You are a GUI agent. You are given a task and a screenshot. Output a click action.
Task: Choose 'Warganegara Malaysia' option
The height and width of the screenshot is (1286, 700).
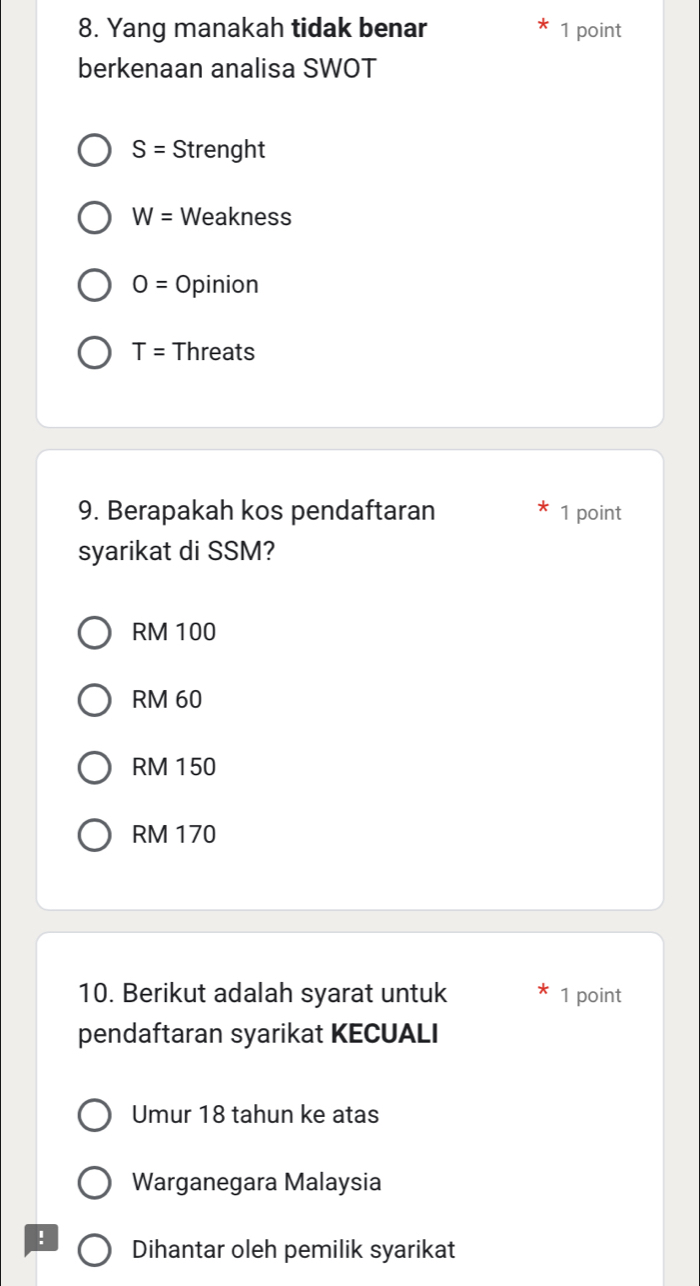[x=95, y=1182]
